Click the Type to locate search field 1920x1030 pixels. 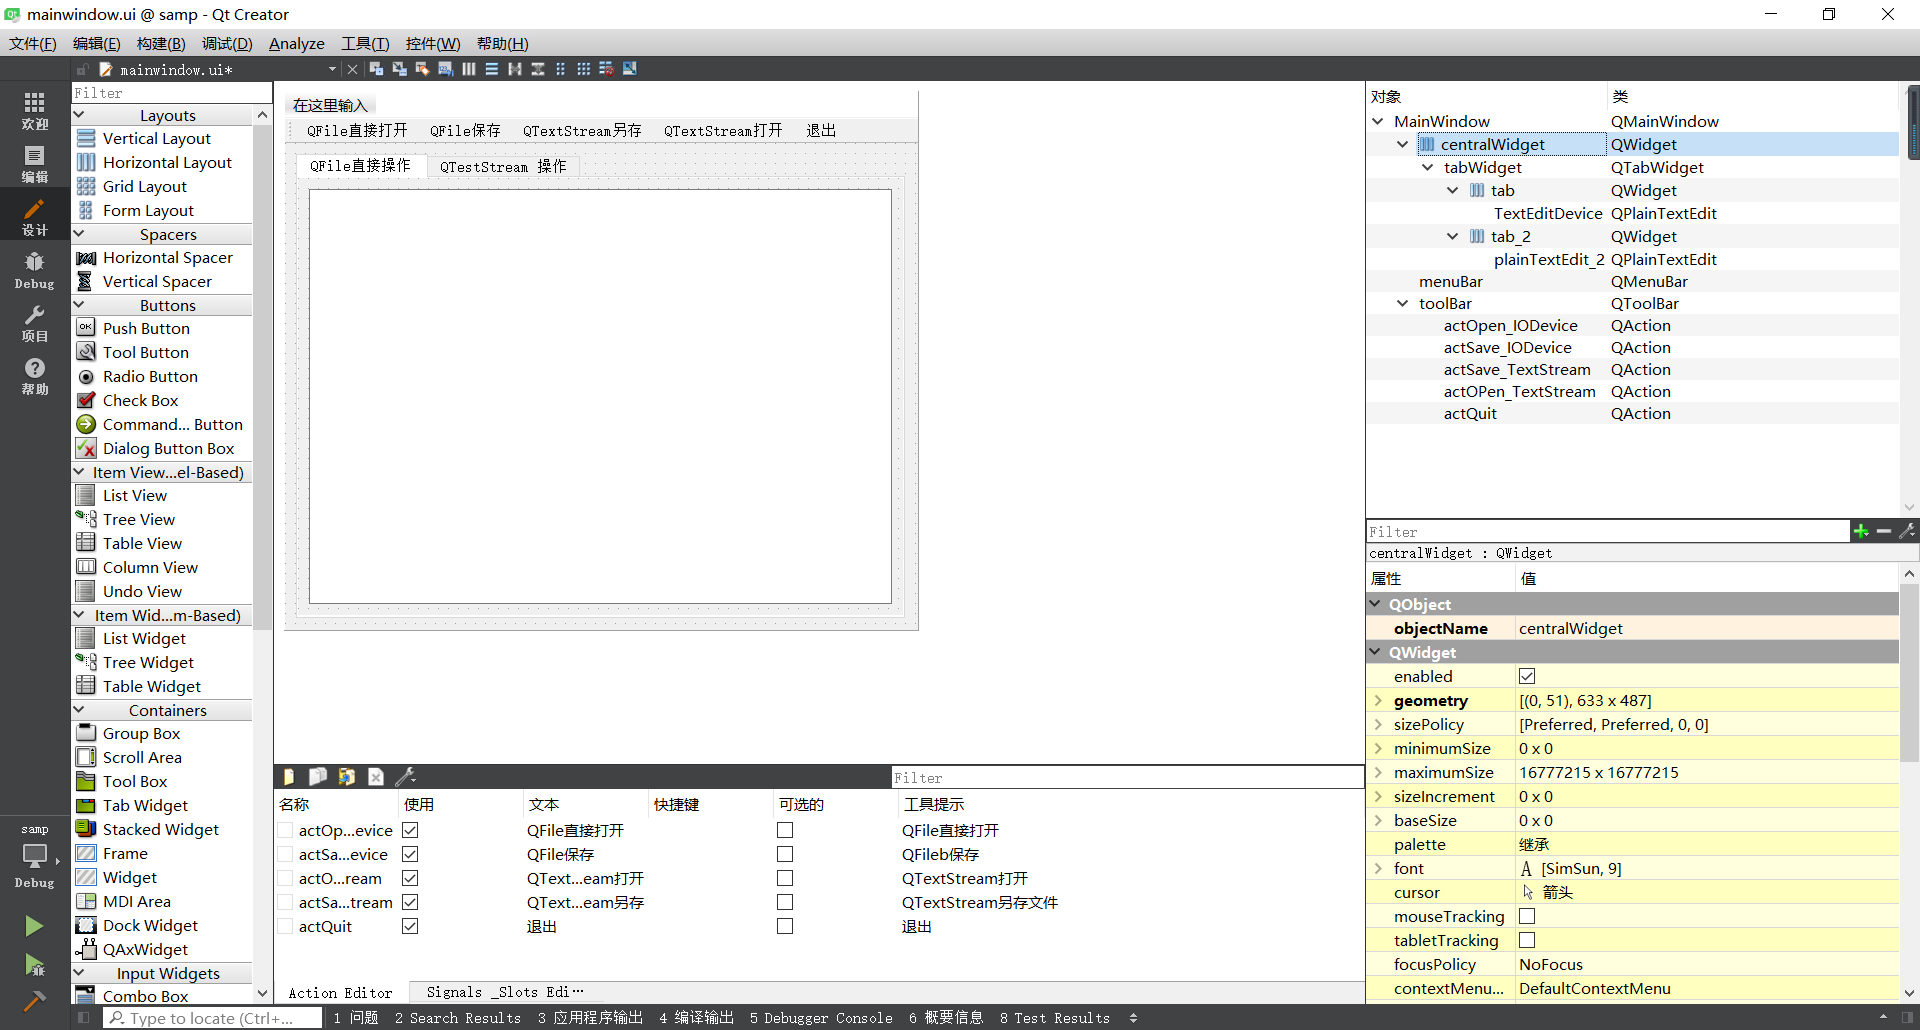click(212, 1018)
